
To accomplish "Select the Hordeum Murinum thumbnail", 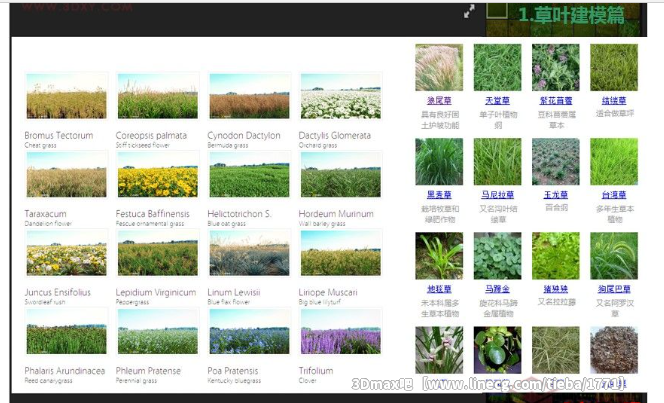I will click(x=340, y=175).
